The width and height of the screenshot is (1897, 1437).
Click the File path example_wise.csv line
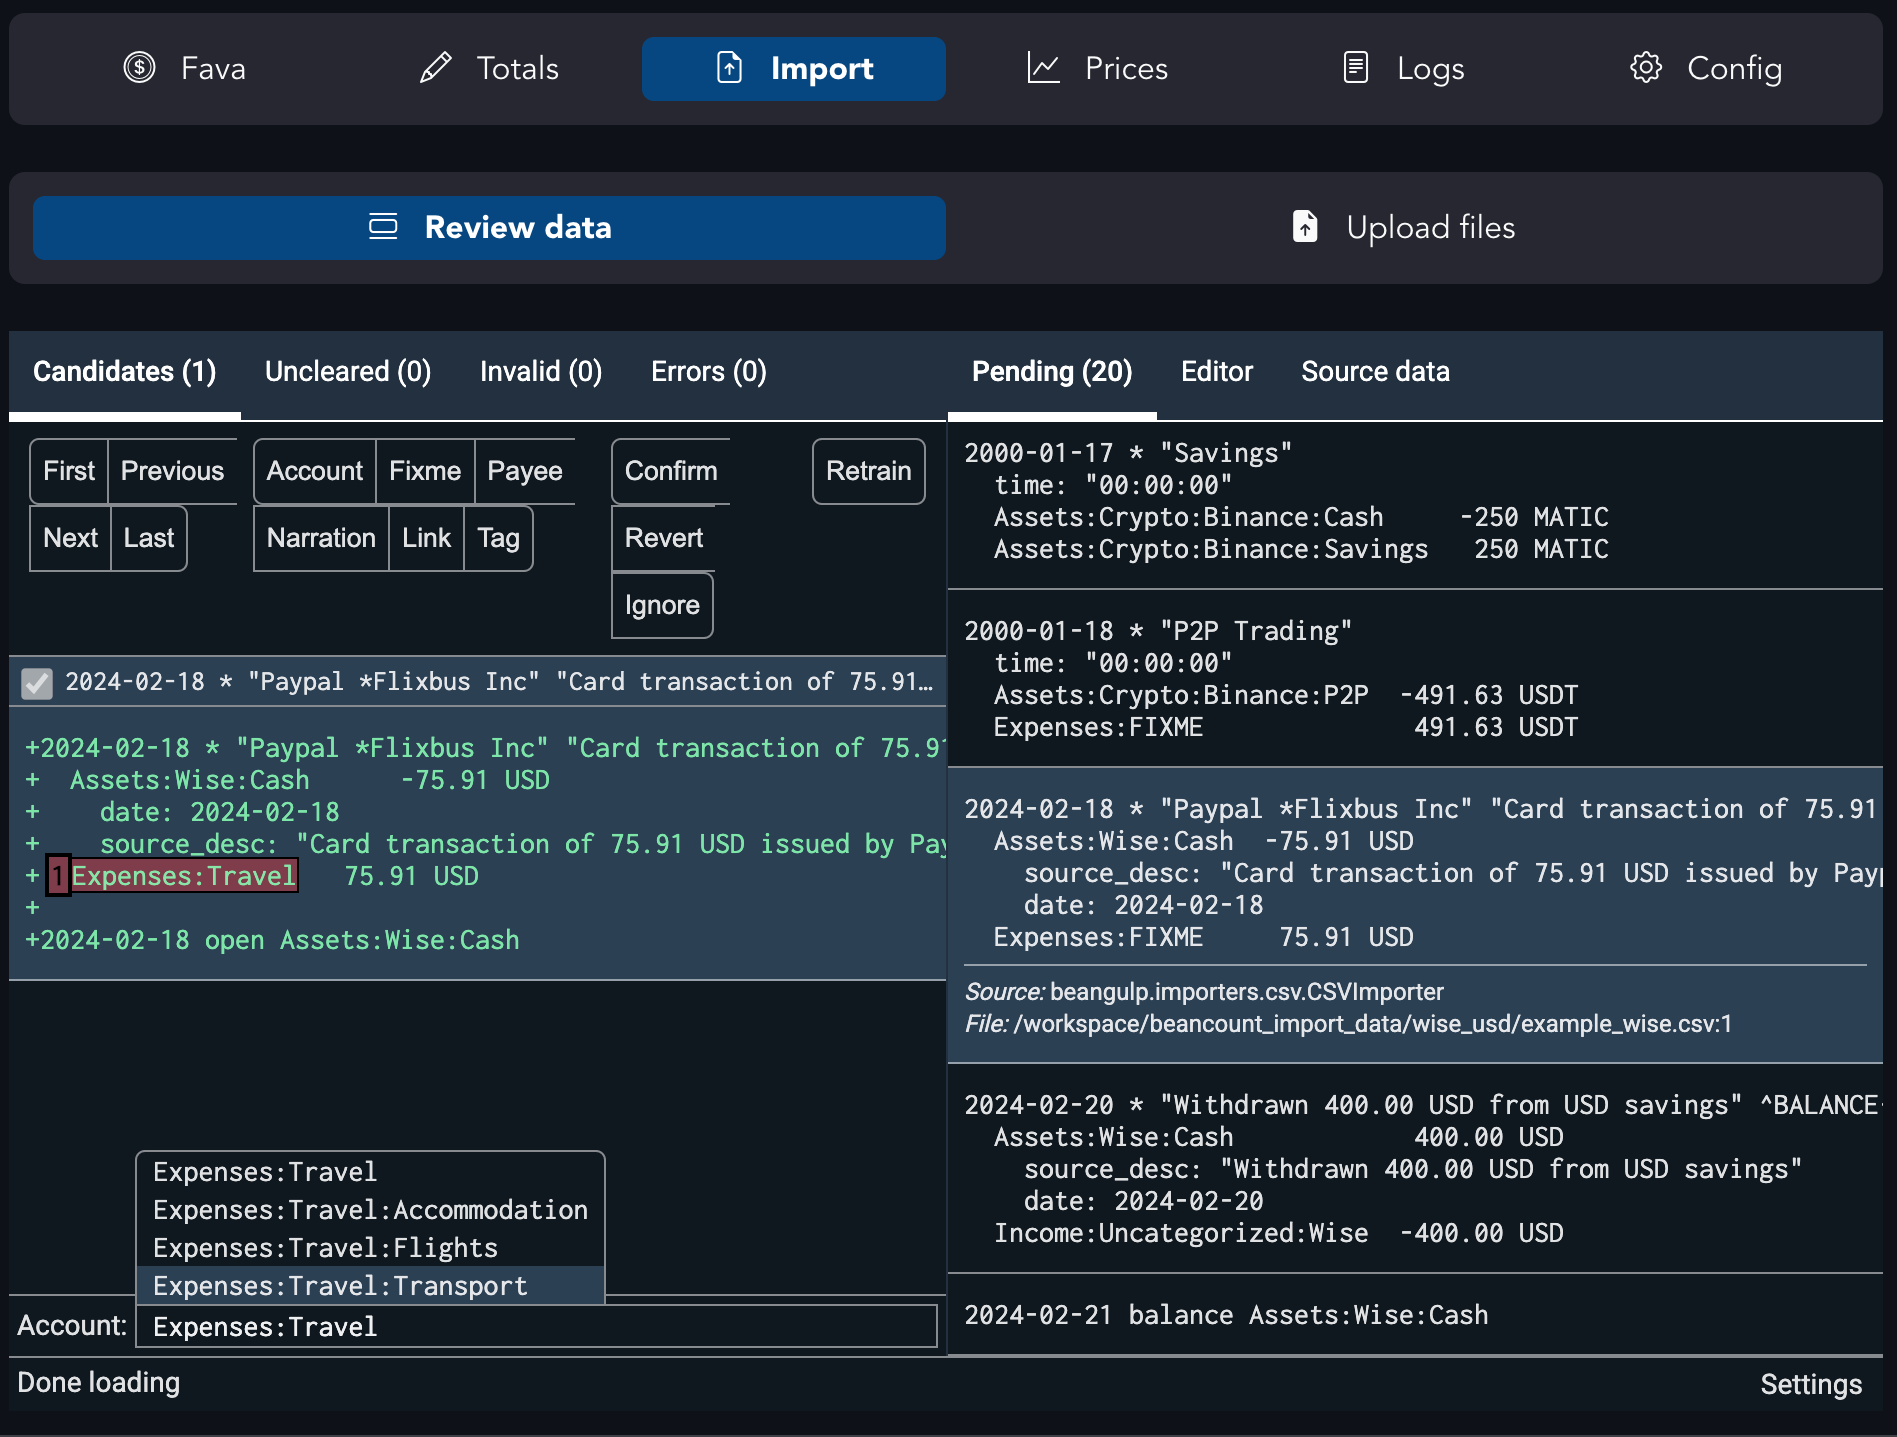pyautogui.click(x=1348, y=1024)
